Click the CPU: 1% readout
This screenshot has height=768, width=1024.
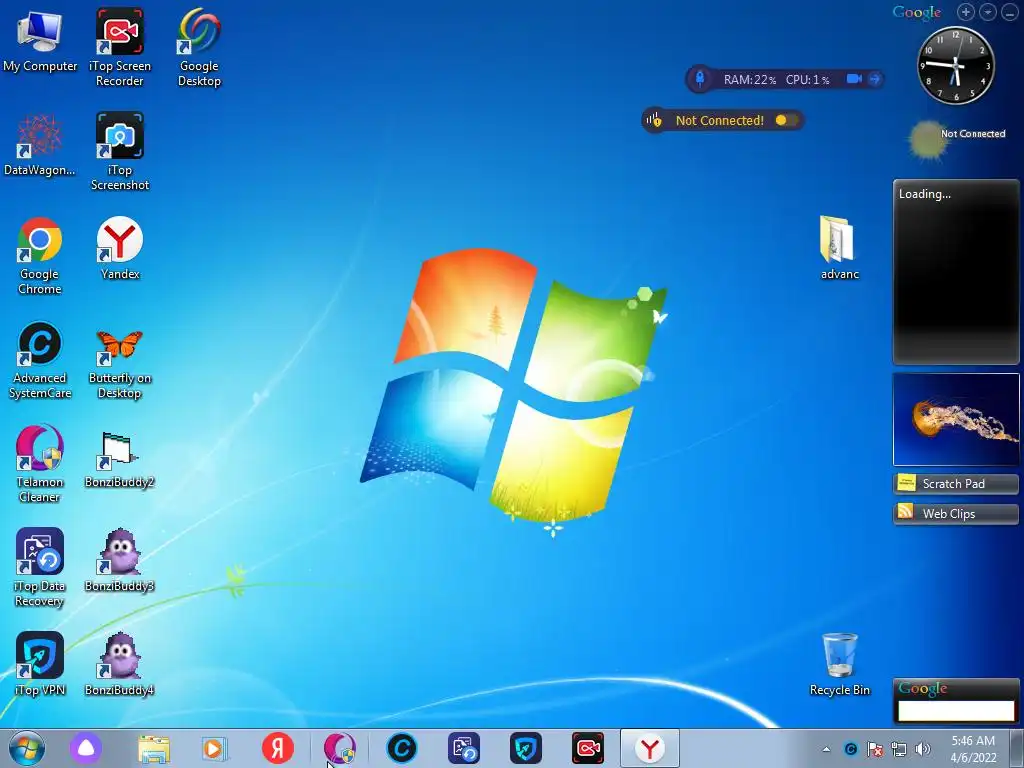click(x=807, y=80)
